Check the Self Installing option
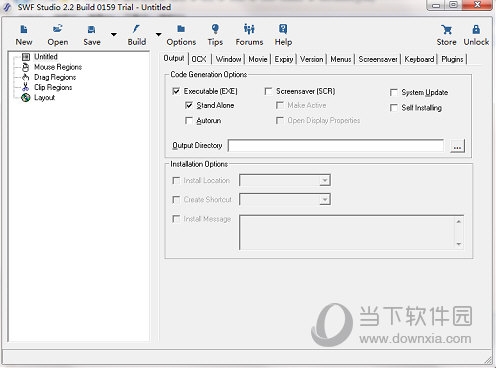The image size is (496, 368). [x=394, y=108]
